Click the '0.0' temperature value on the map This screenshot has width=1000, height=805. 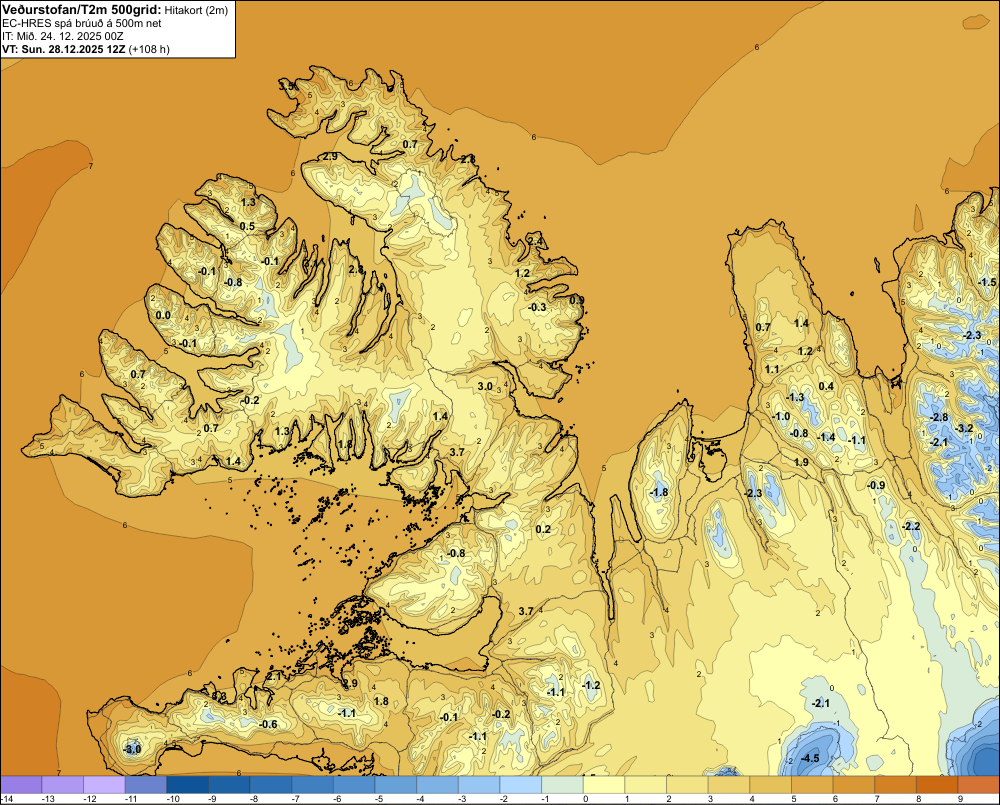click(163, 315)
